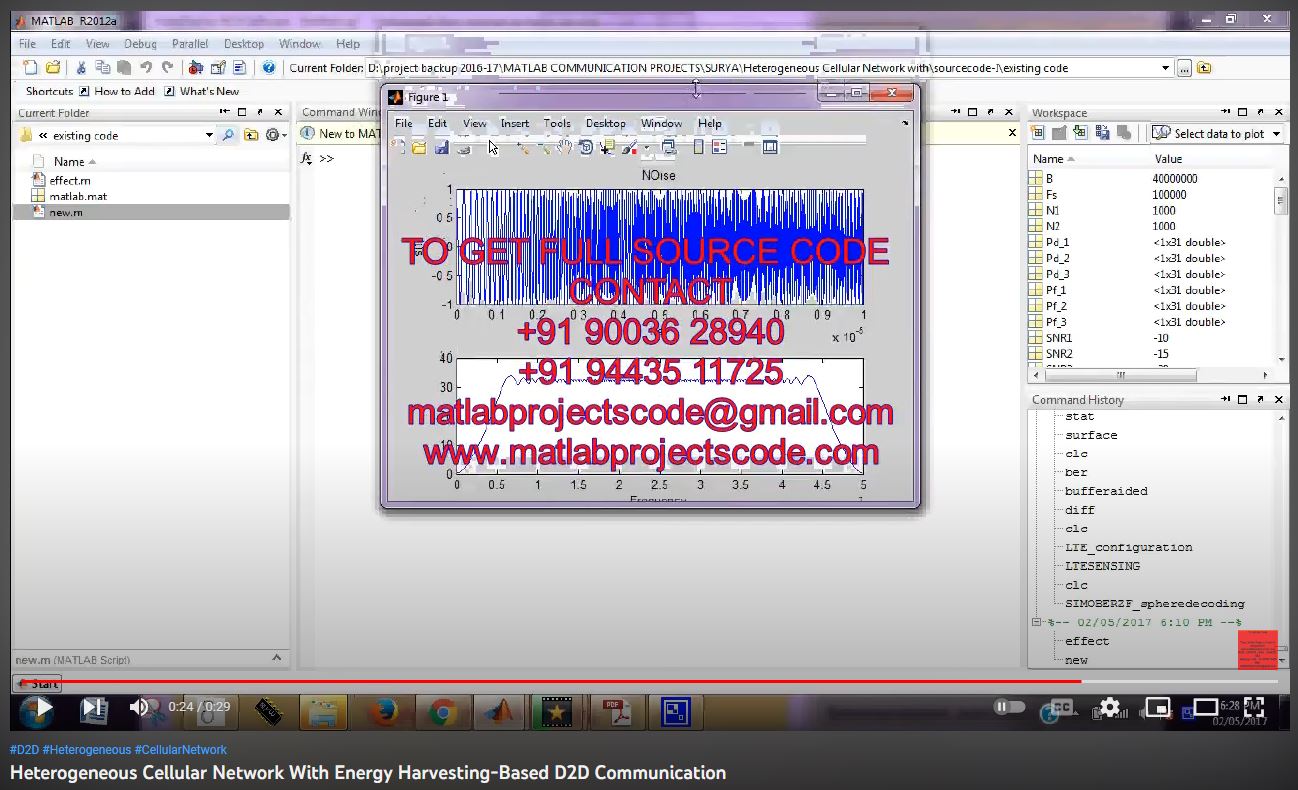1298x790 pixels.
Task: Open the MATLAB Desktop menu
Action: (x=244, y=44)
